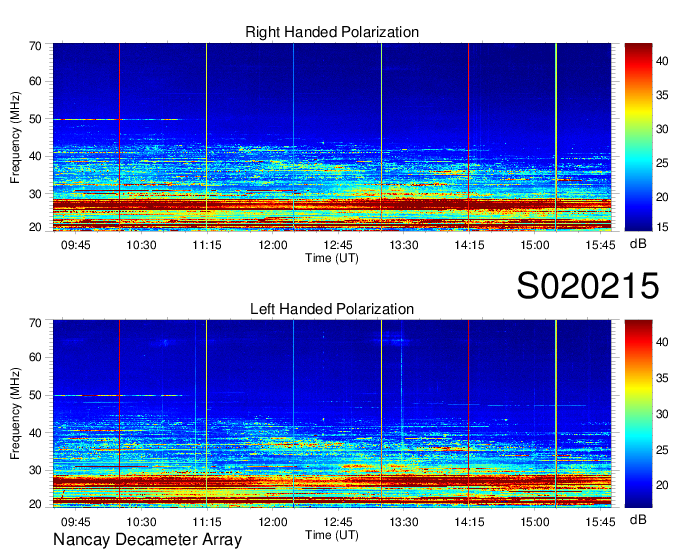Click the '12:00' tick under Right Handed plot

coord(273,245)
